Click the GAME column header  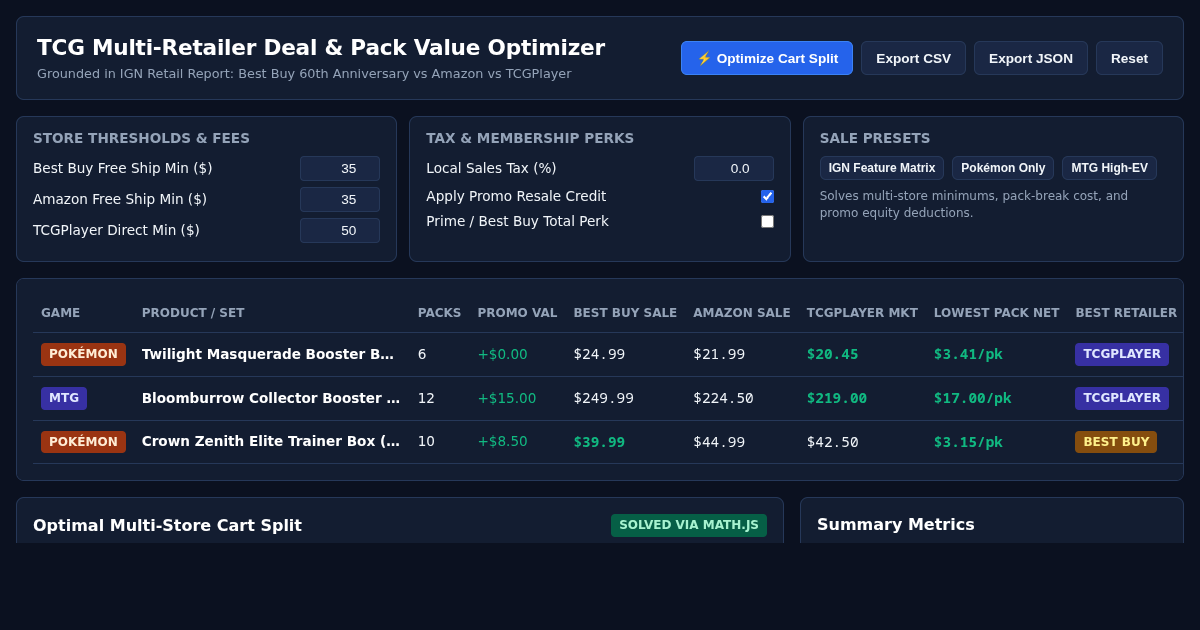60,313
